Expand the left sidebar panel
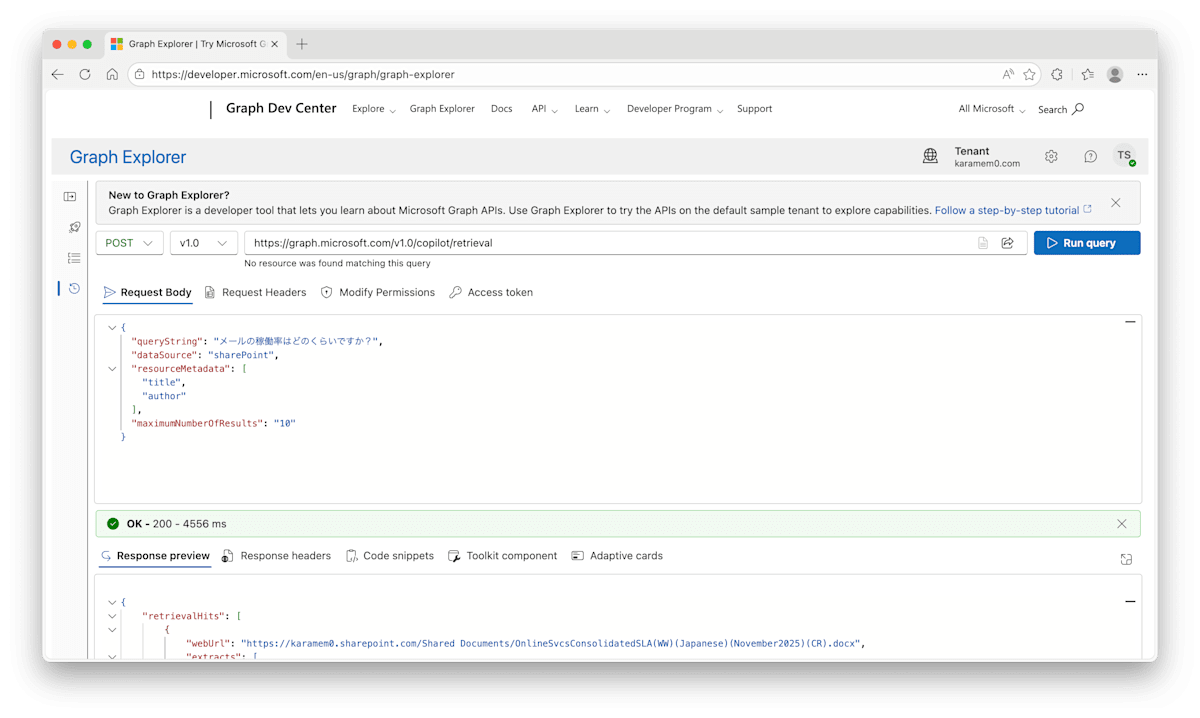 tap(69, 196)
